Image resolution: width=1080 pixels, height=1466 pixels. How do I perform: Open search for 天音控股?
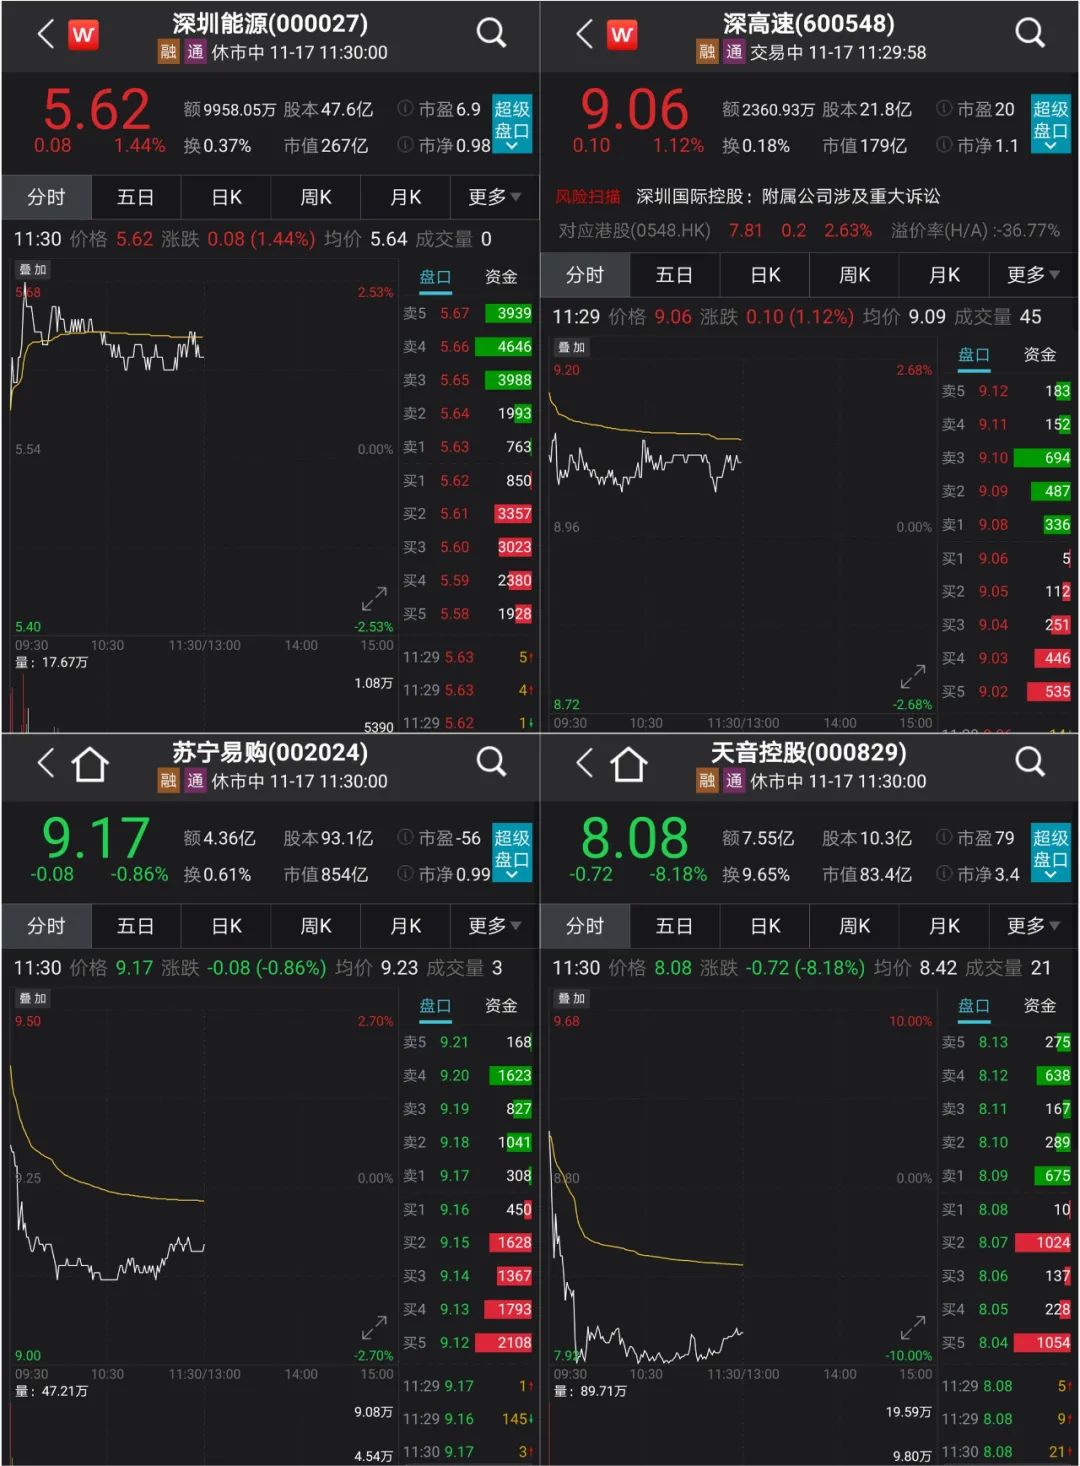click(1029, 762)
